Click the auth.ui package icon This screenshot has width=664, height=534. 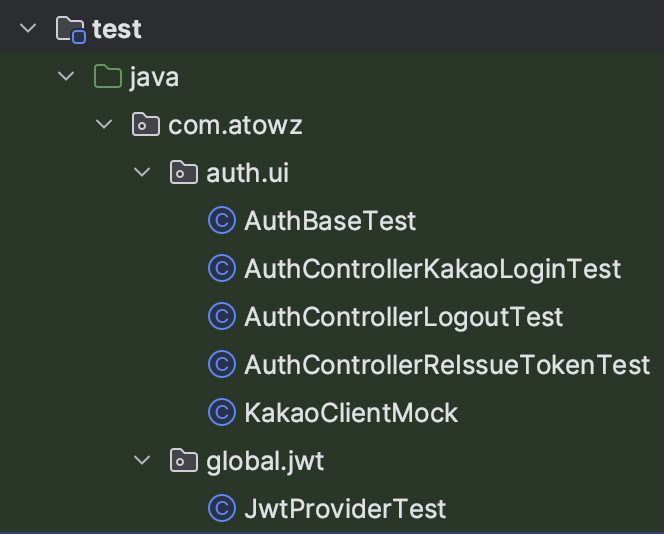click(x=183, y=172)
